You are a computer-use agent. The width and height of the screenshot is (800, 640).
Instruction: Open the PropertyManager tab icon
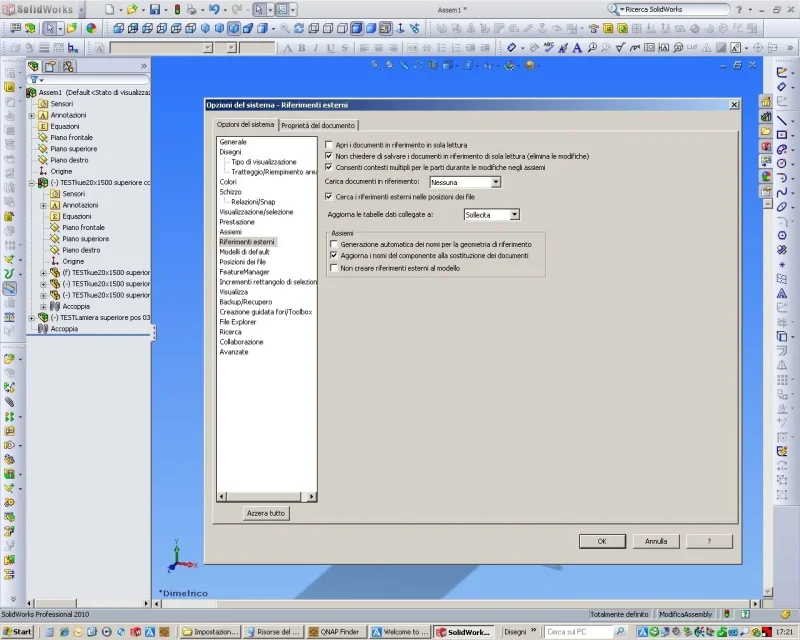(50, 66)
